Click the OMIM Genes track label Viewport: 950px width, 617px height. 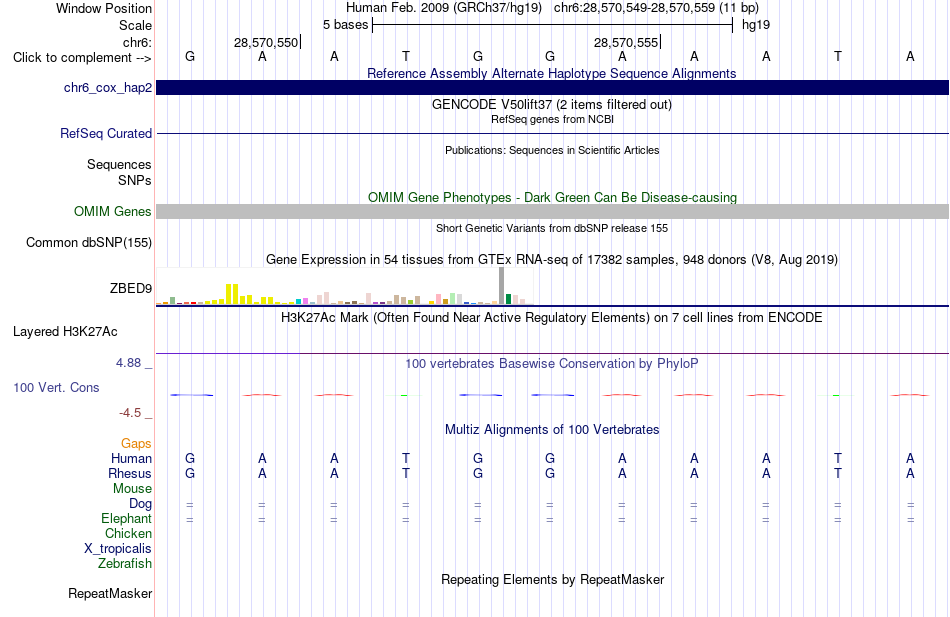click(x=113, y=212)
